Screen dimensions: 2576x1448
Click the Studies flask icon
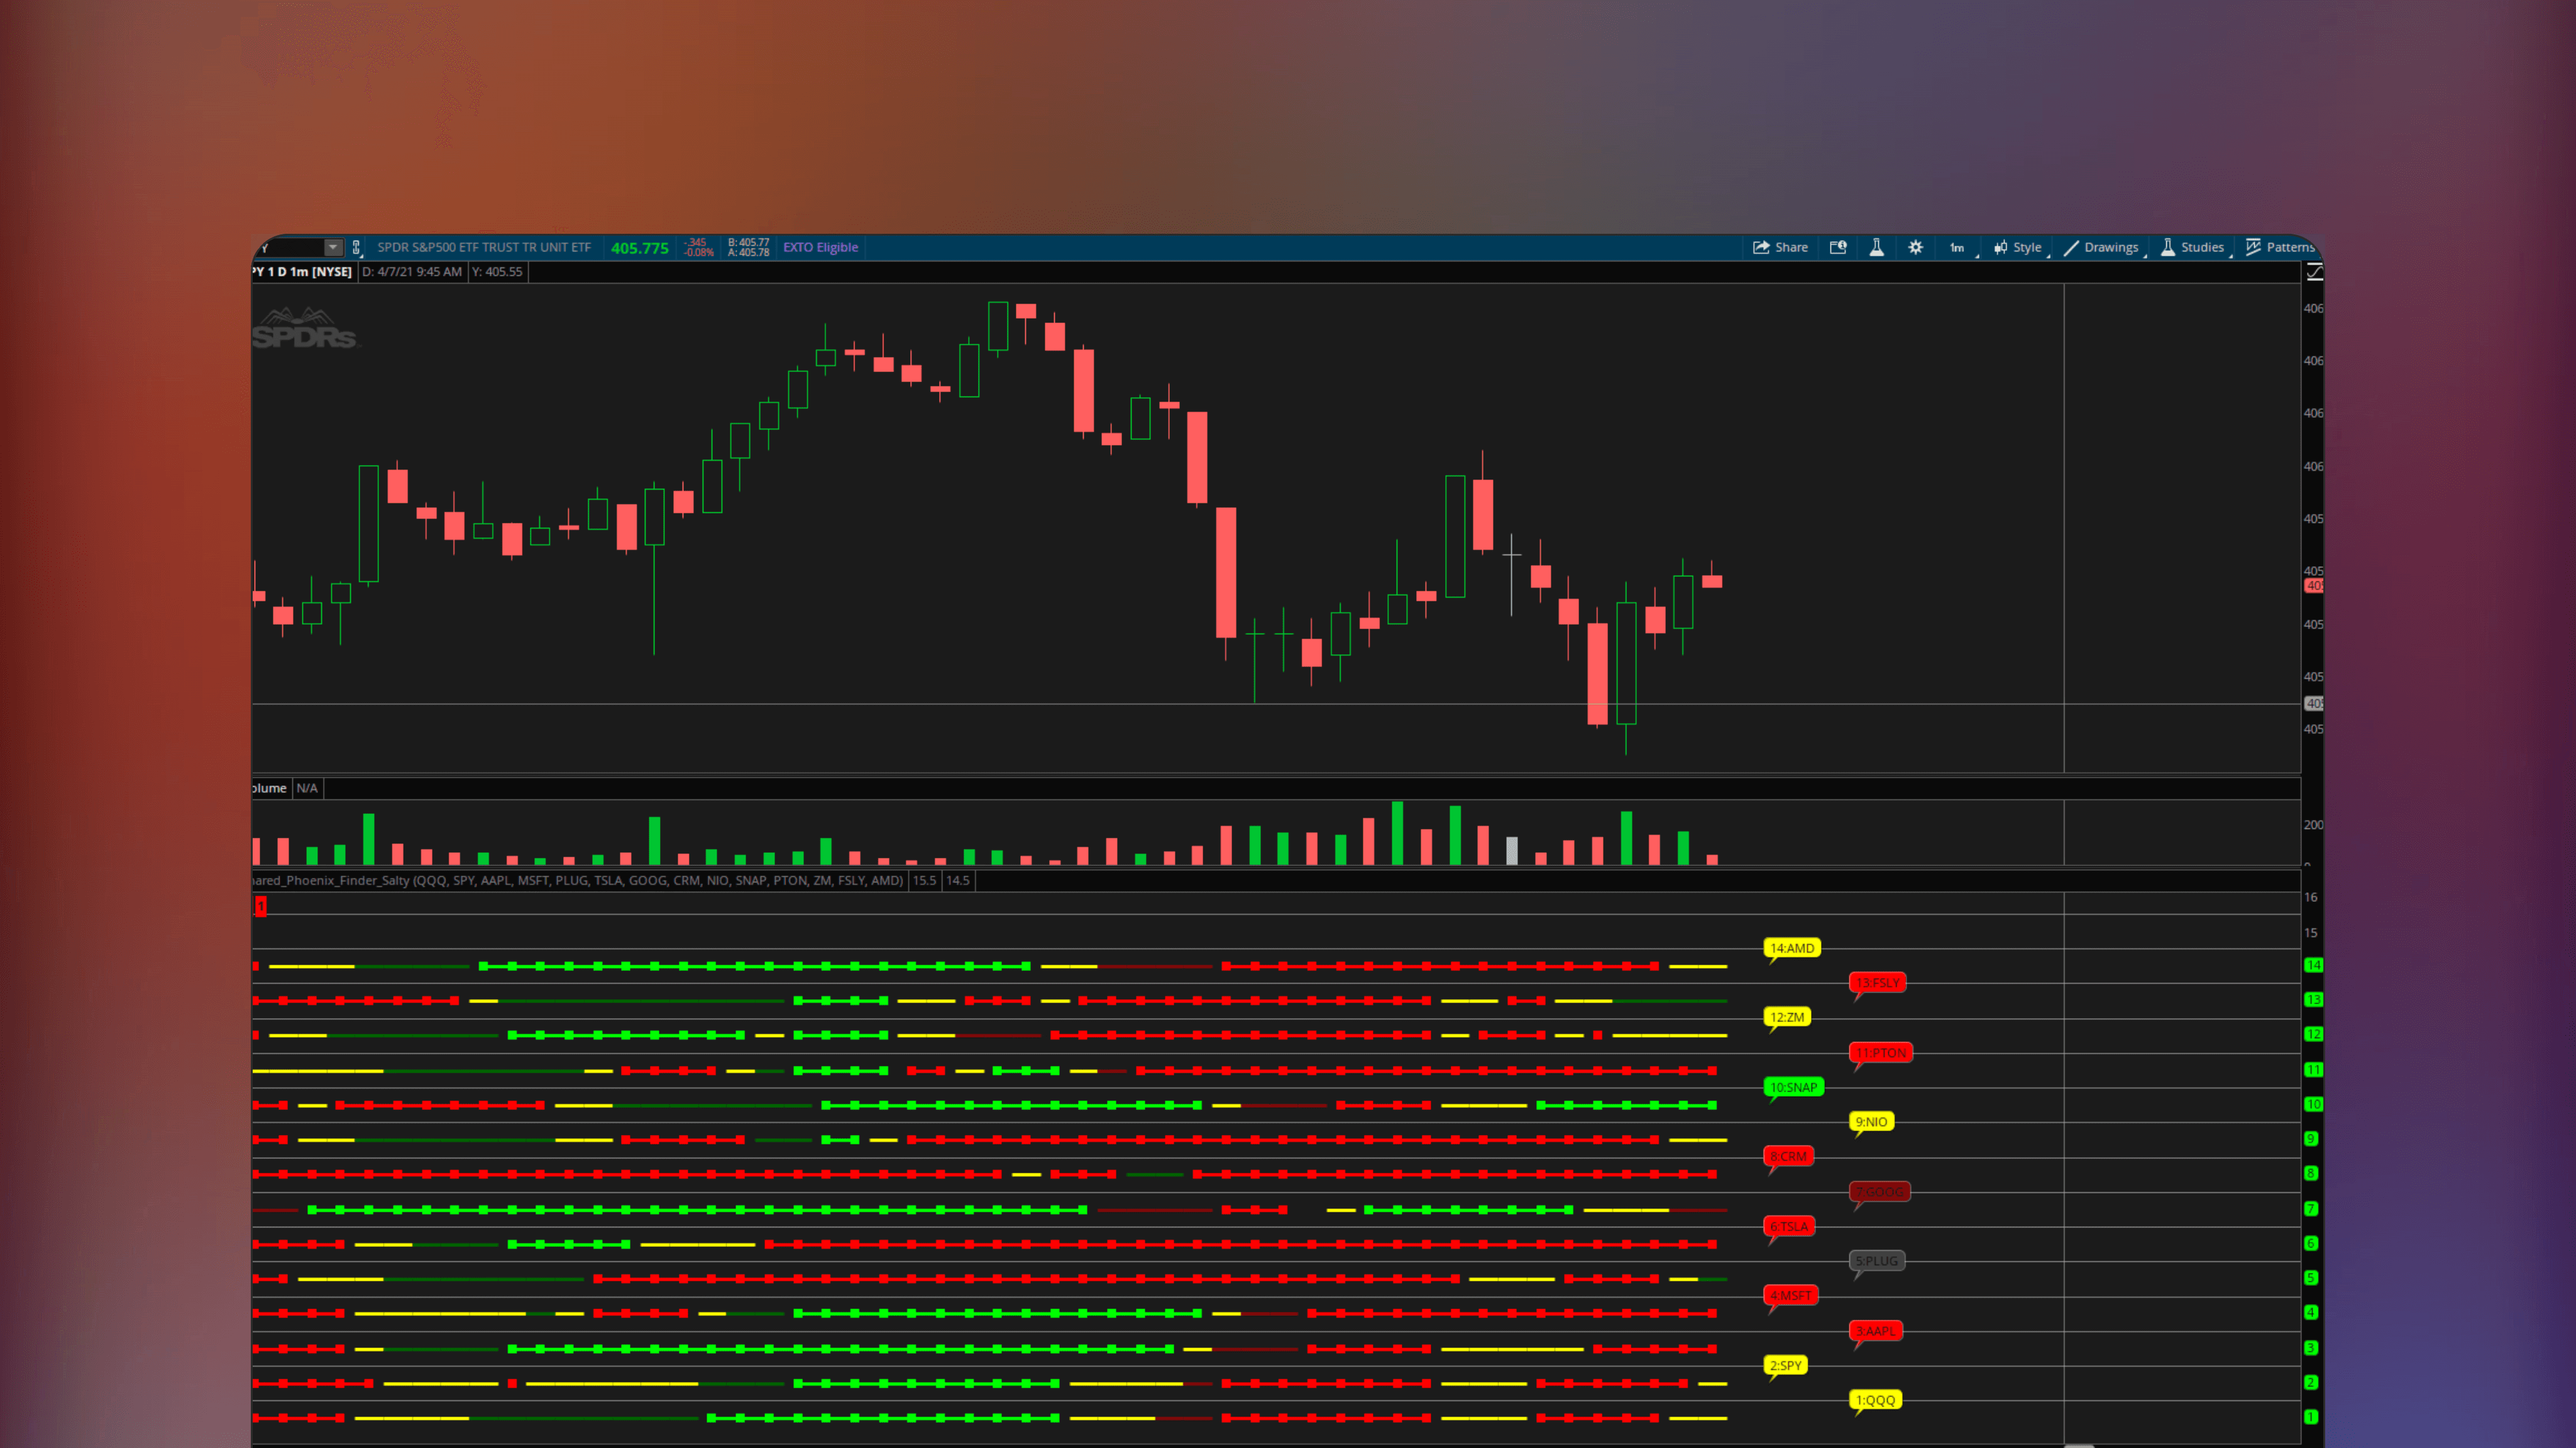coord(2167,247)
